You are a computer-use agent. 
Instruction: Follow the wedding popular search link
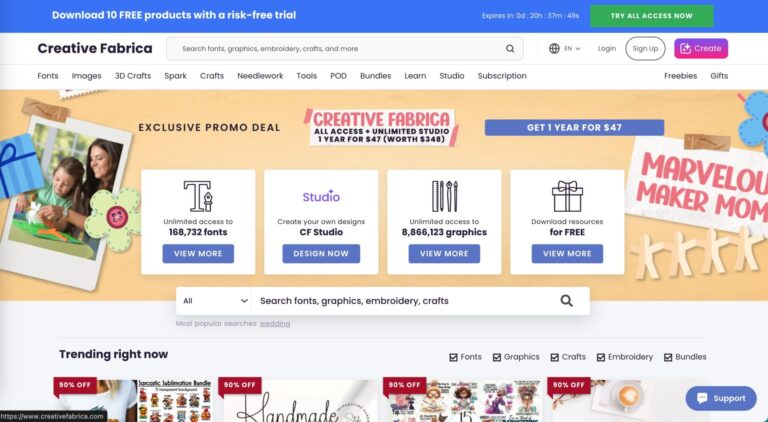pyautogui.click(x=275, y=324)
